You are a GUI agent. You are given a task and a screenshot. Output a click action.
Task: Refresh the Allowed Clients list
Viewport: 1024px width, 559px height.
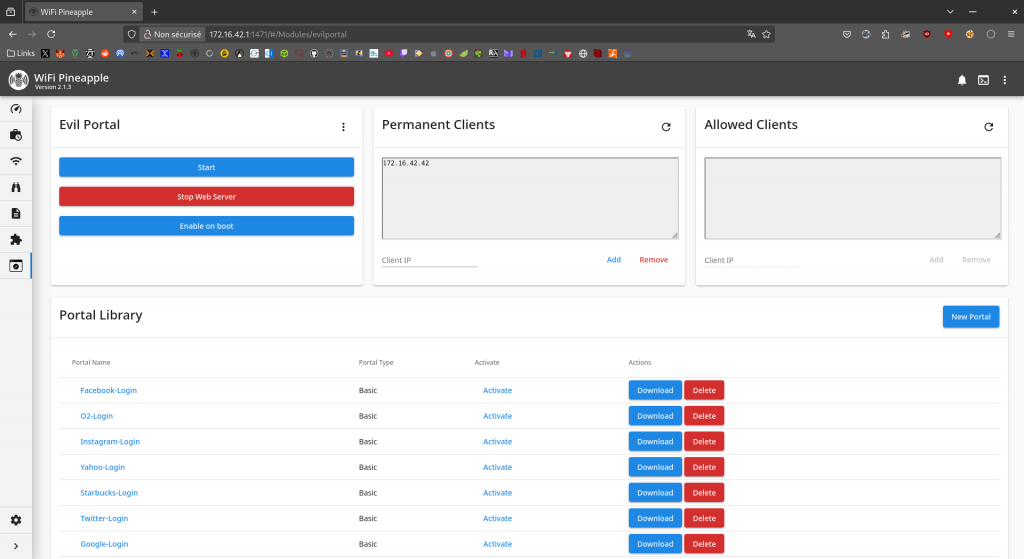click(x=989, y=127)
